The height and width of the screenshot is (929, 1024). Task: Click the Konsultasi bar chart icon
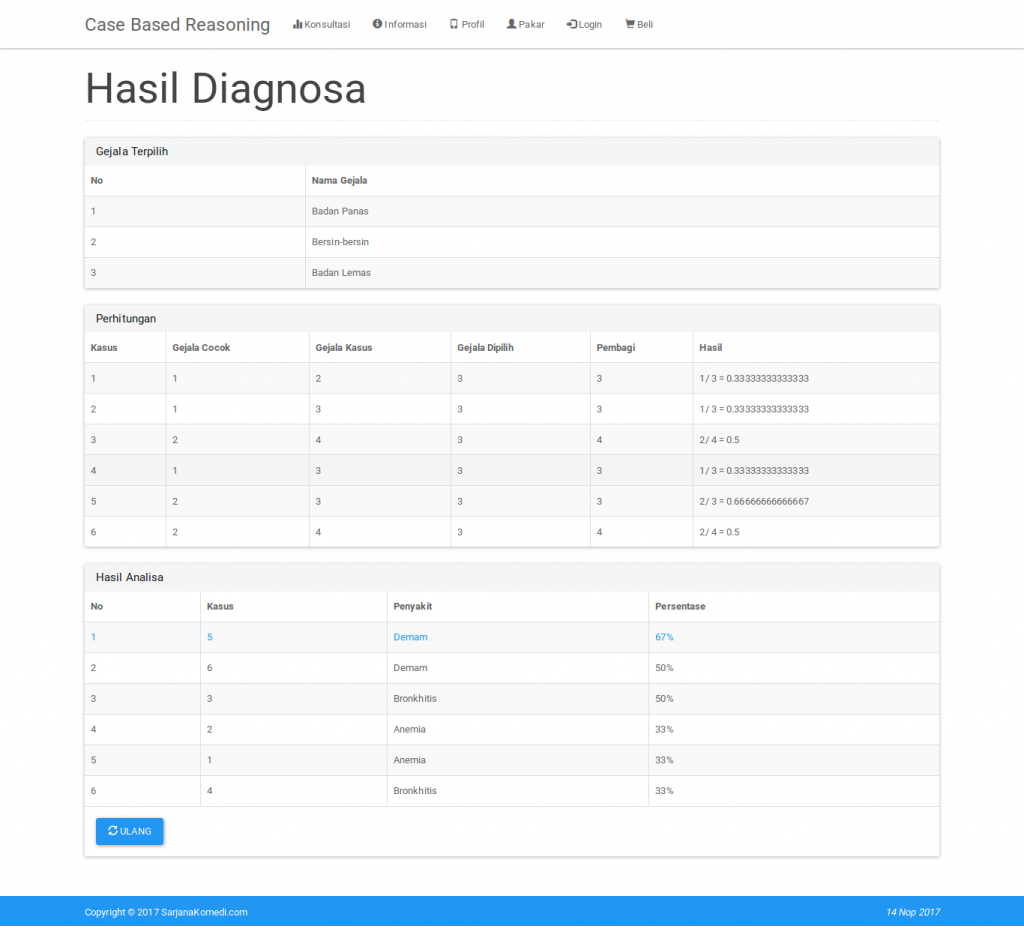click(x=297, y=24)
